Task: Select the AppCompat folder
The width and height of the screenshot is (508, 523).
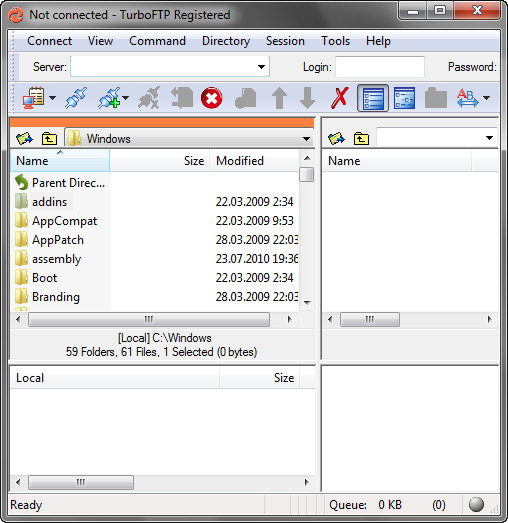Action: (56, 221)
